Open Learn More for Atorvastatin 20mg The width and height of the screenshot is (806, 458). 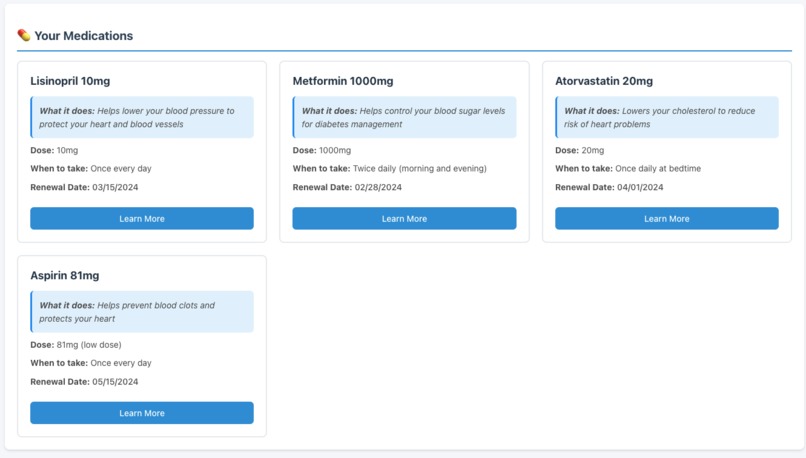coord(667,218)
